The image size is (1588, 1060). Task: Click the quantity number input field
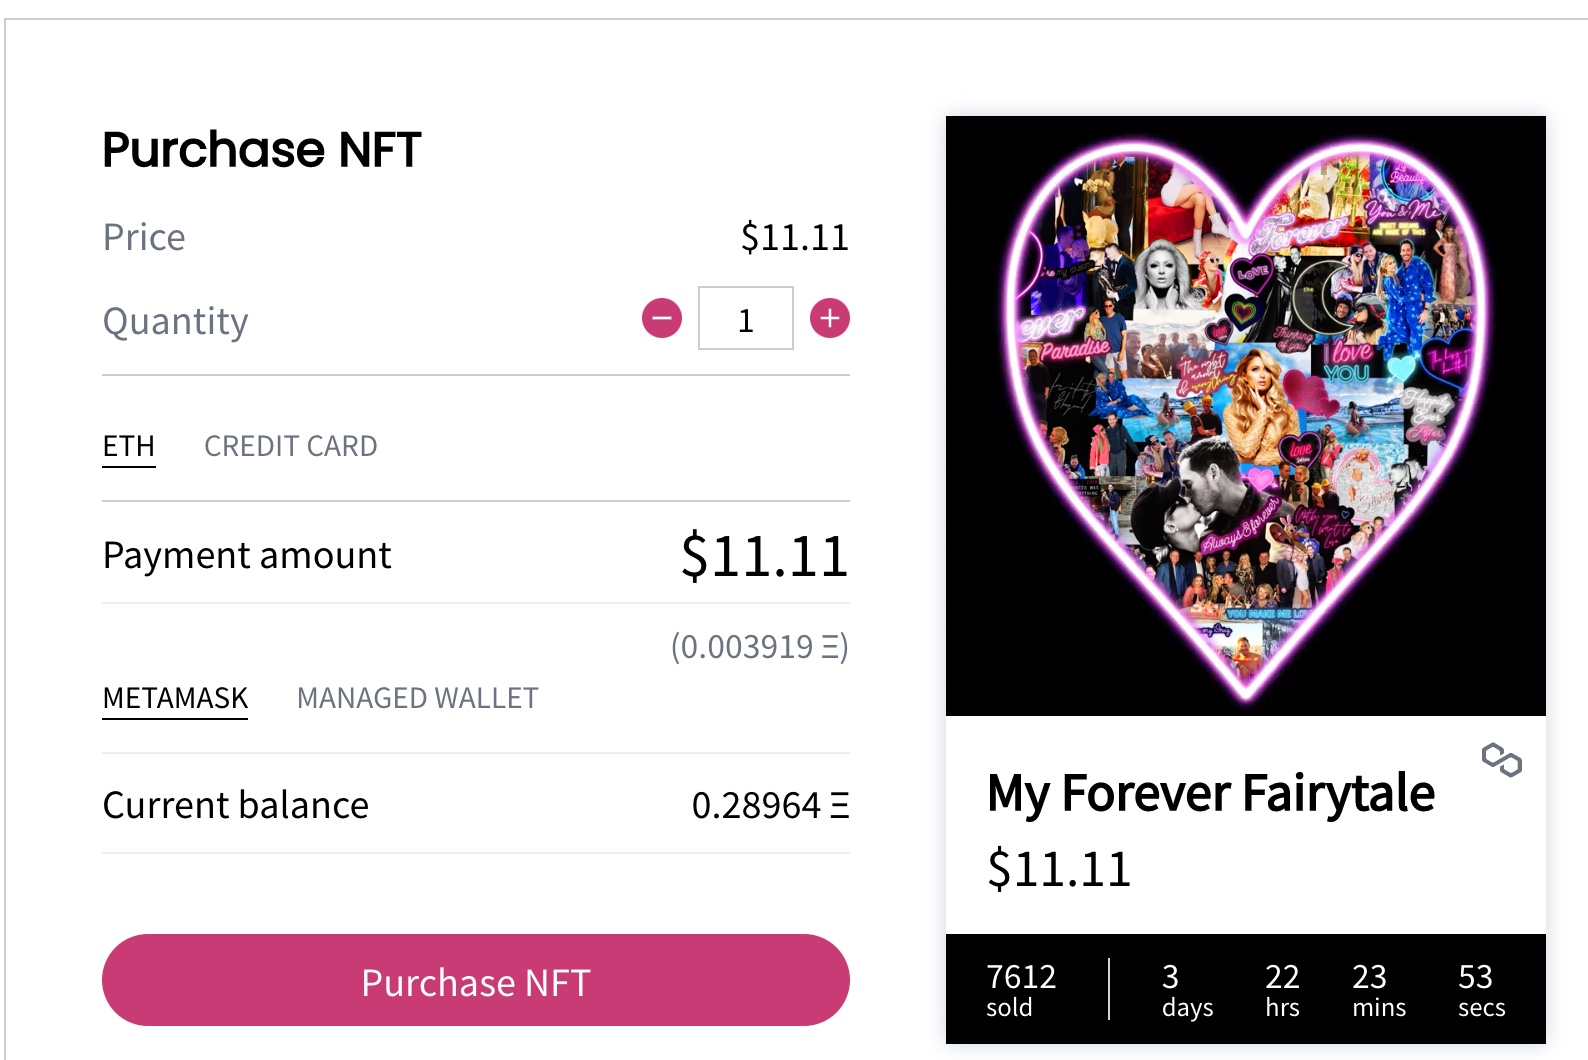746,319
